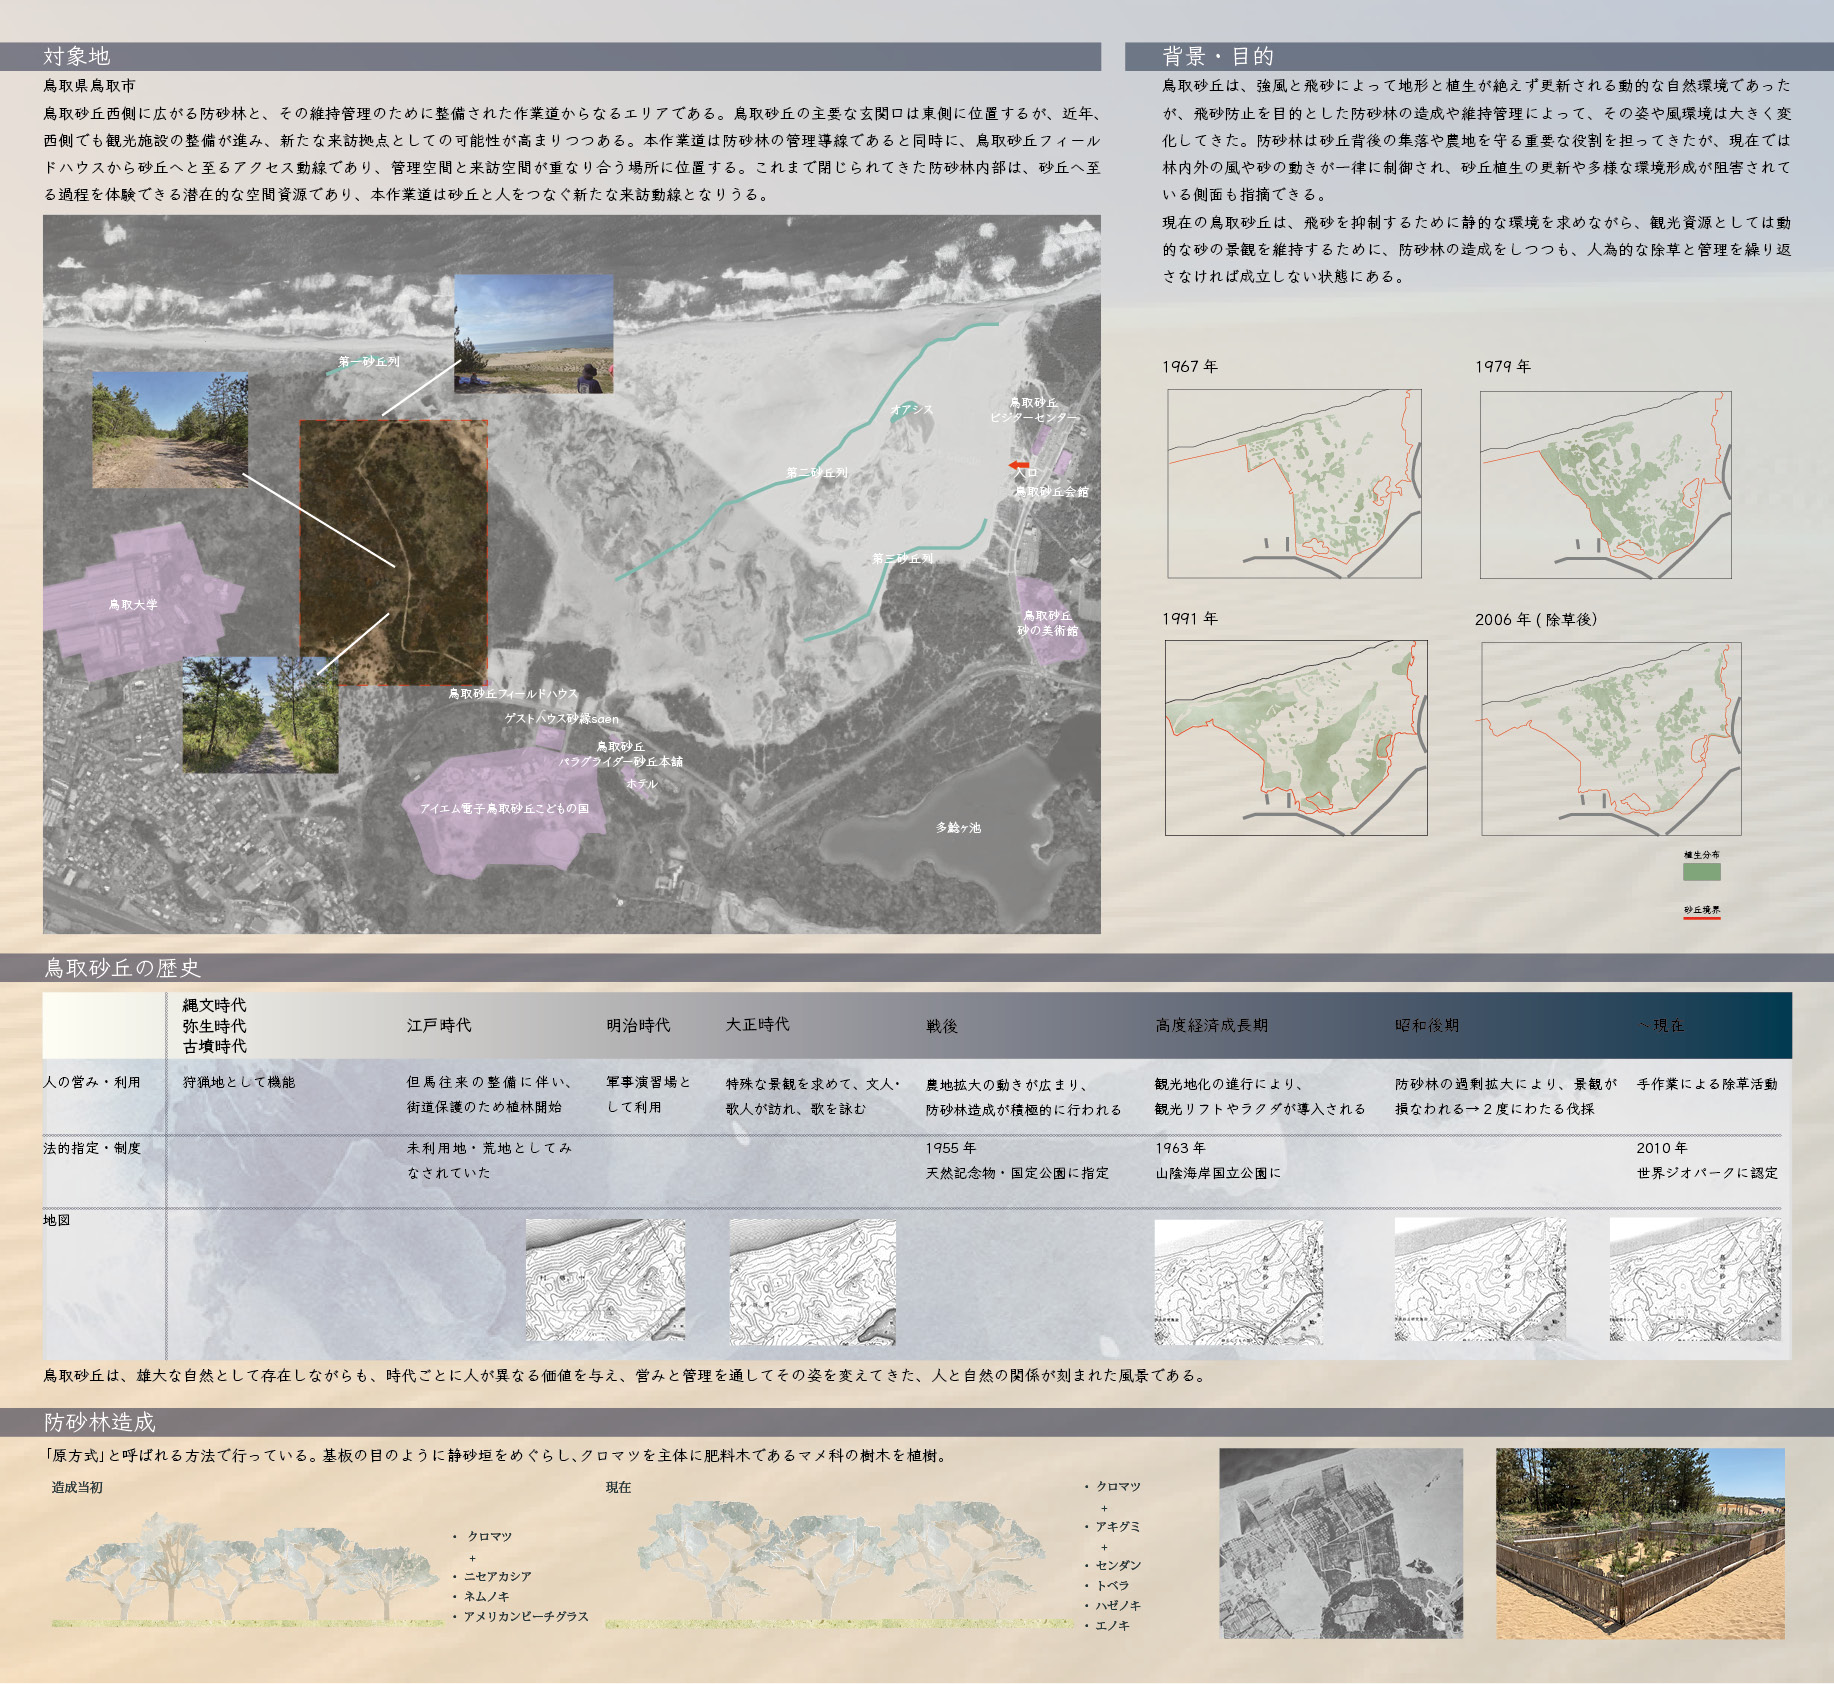Select the 対象地 section header
The image size is (1834, 1684).
(x=77, y=56)
